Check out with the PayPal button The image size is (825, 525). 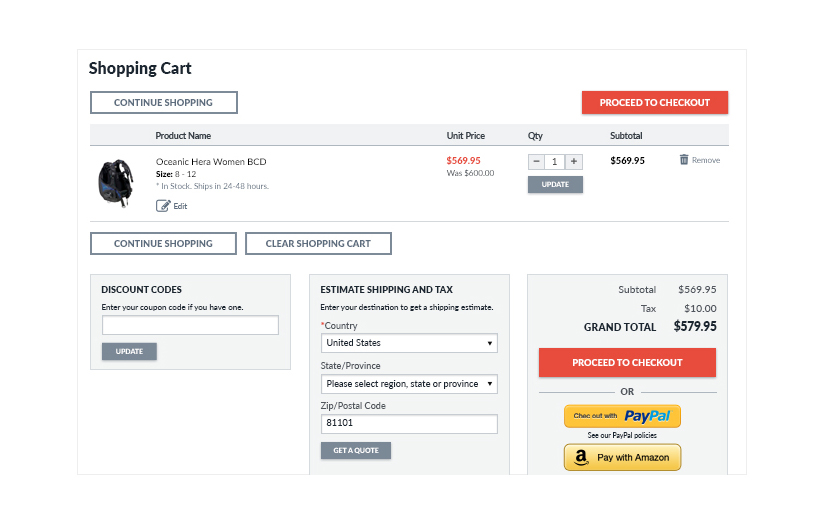(622, 416)
